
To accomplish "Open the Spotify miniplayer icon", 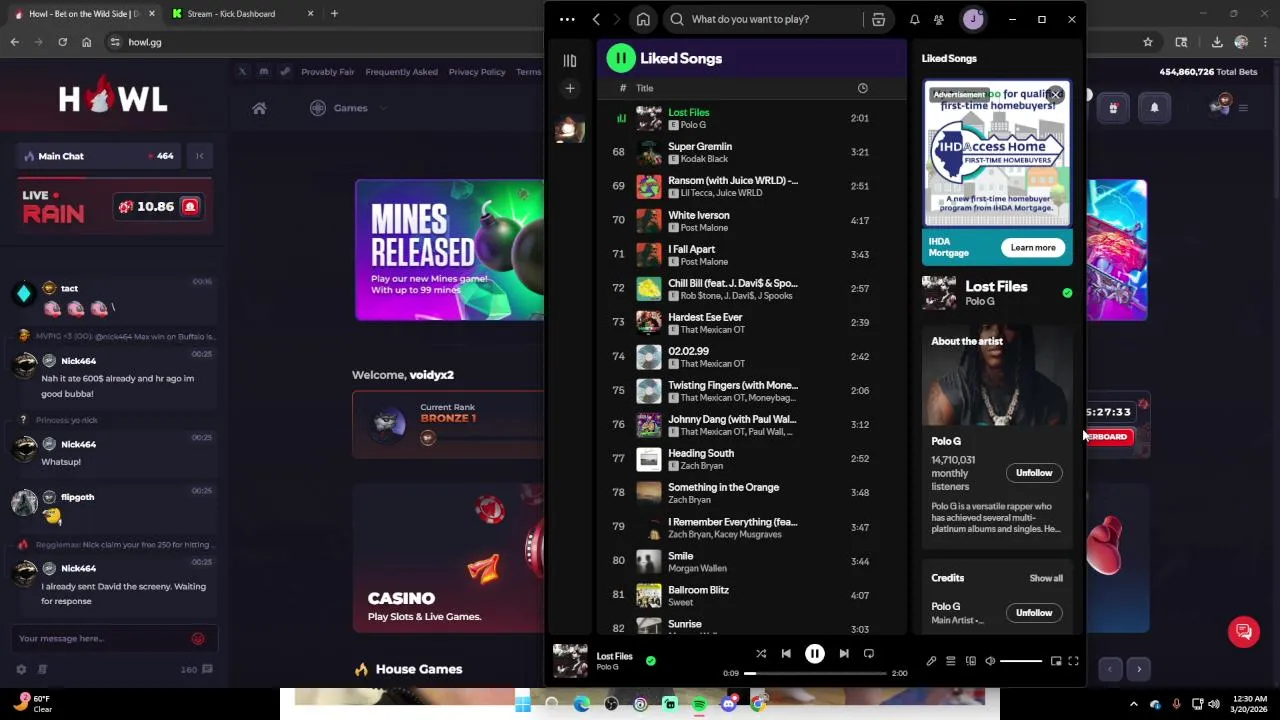I will pos(1056,661).
